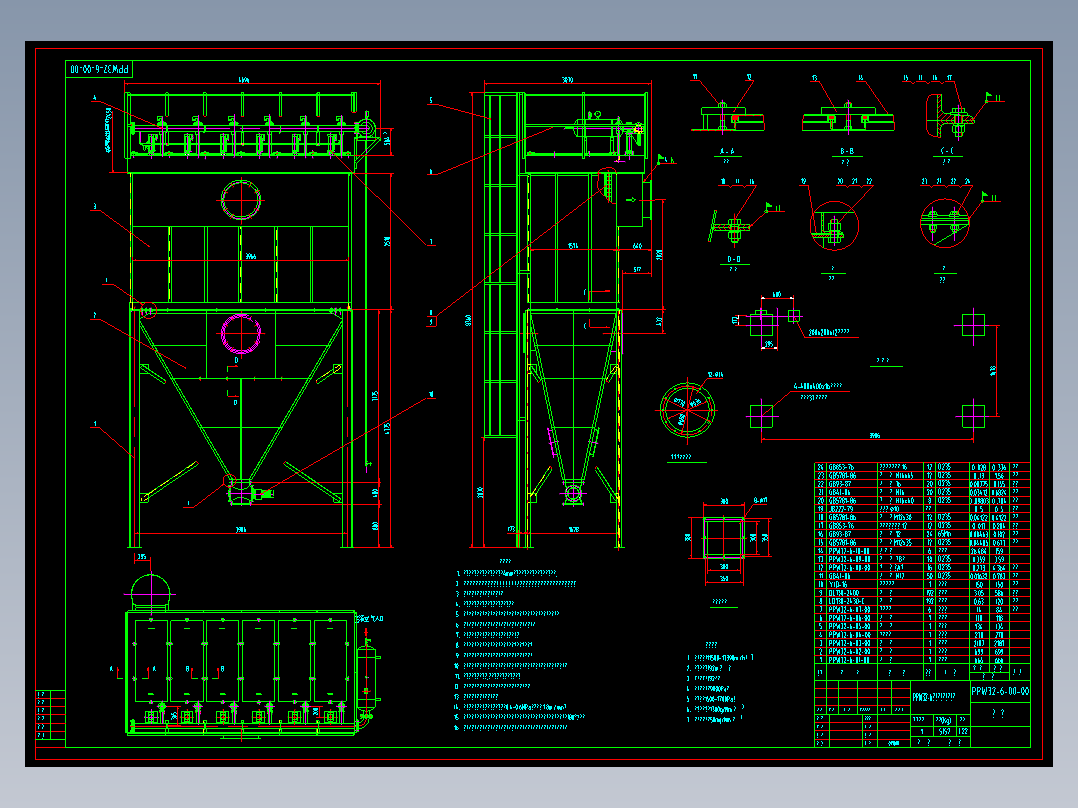Click the first numbered technical requirement note
Image resolution: width=1078 pixels, height=808 pixels.
pyautogui.click(x=507, y=573)
